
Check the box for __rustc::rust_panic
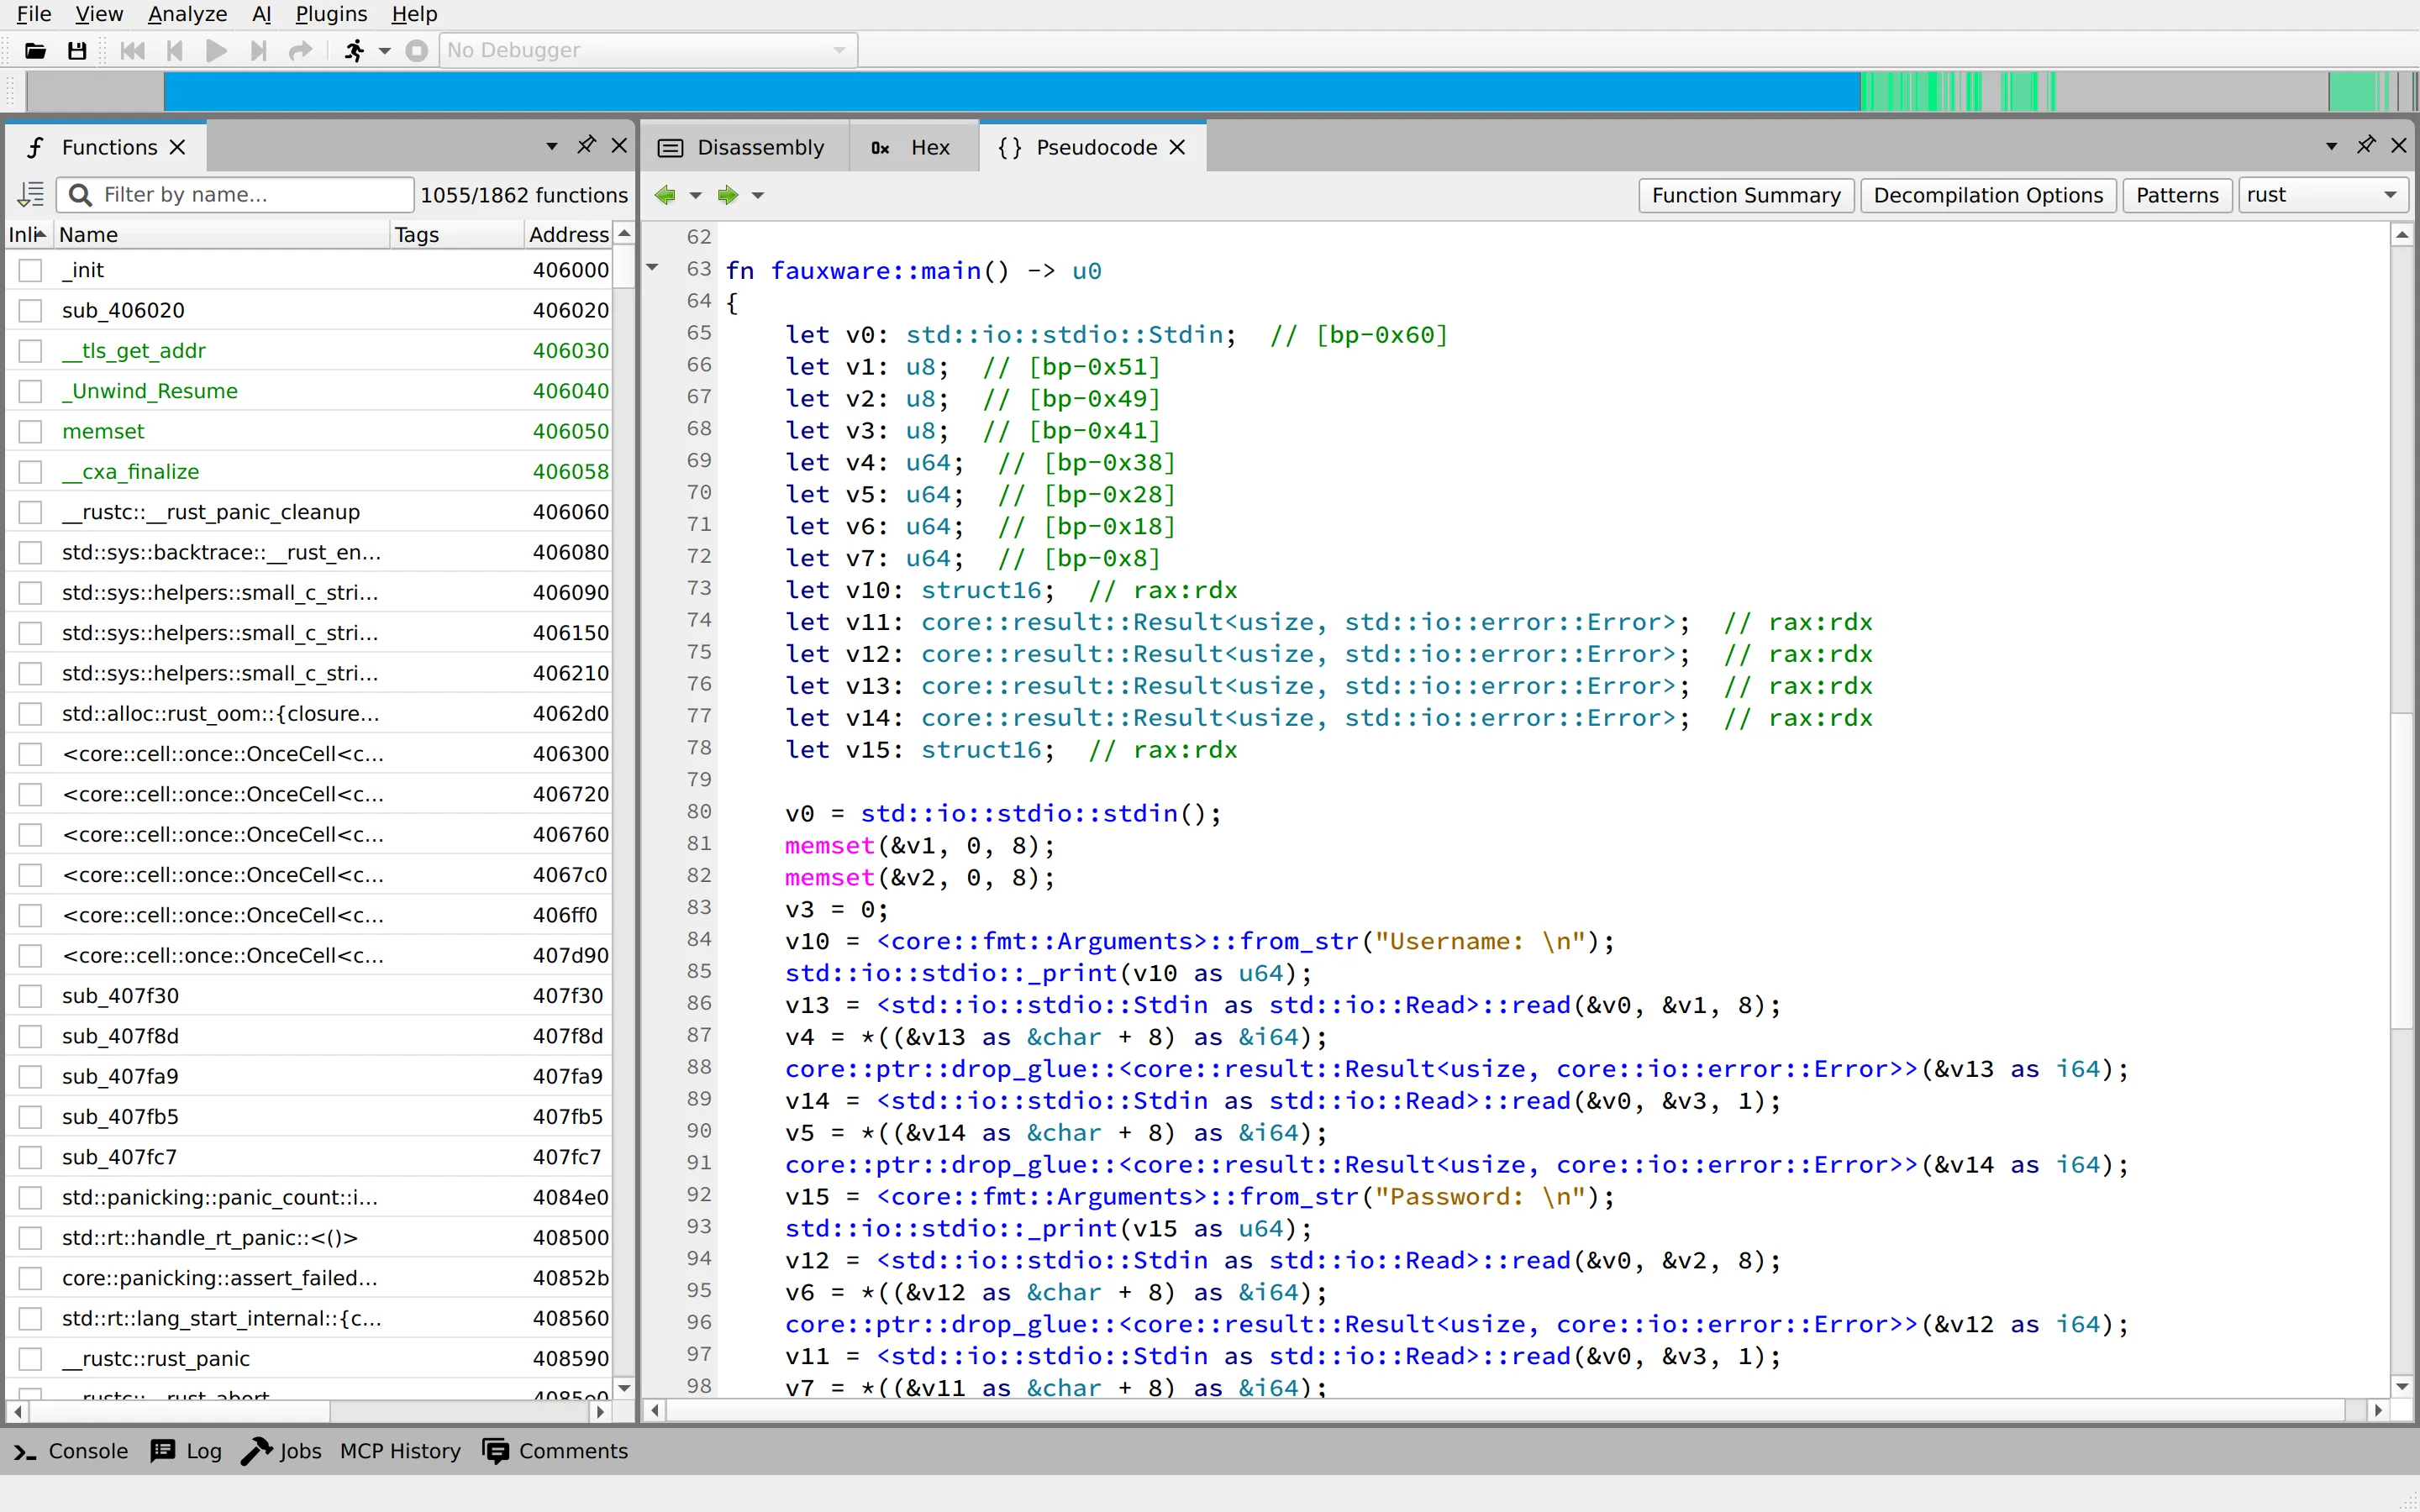coord(31,1359)
